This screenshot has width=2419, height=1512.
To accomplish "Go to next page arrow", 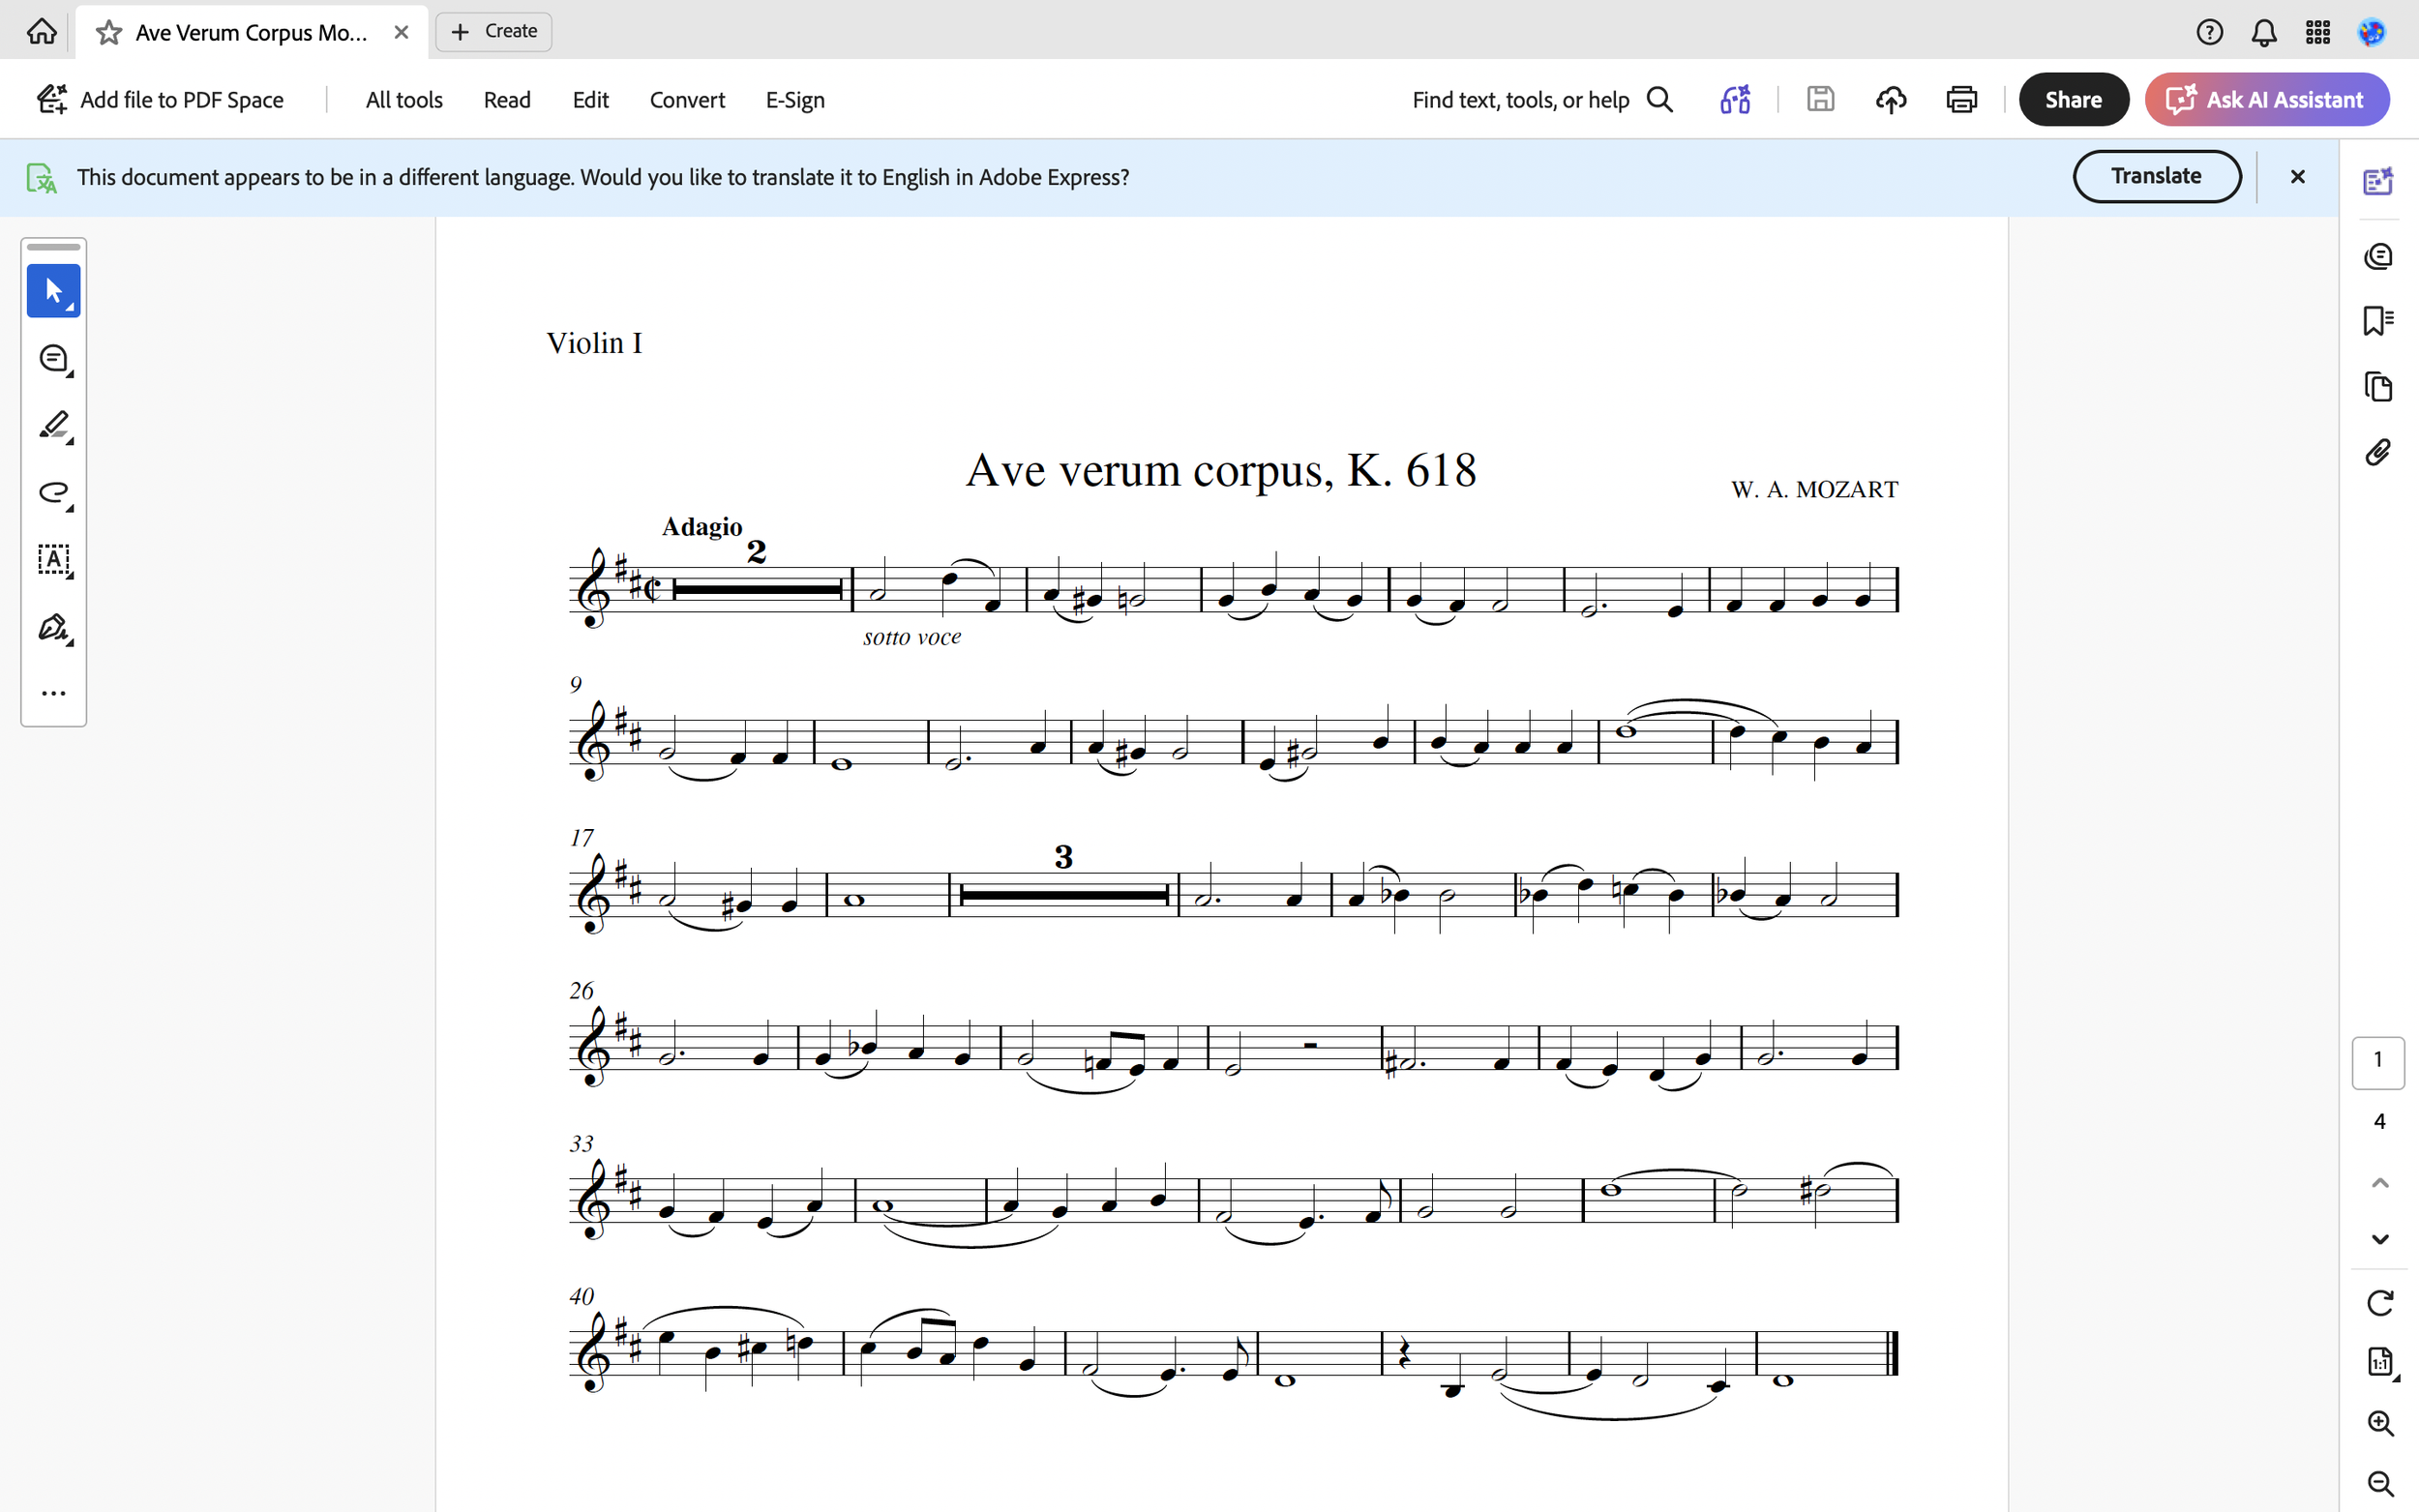I will tap(2380, 1240).
